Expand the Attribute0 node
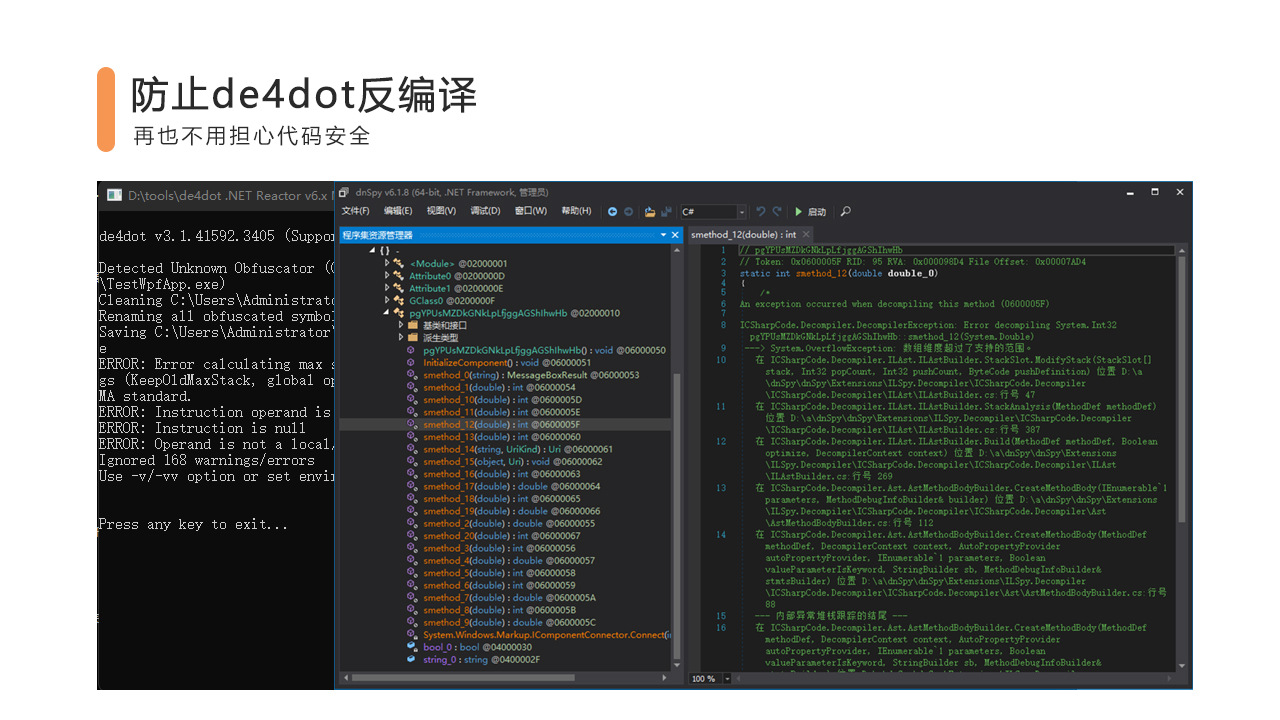 [387, 275]
